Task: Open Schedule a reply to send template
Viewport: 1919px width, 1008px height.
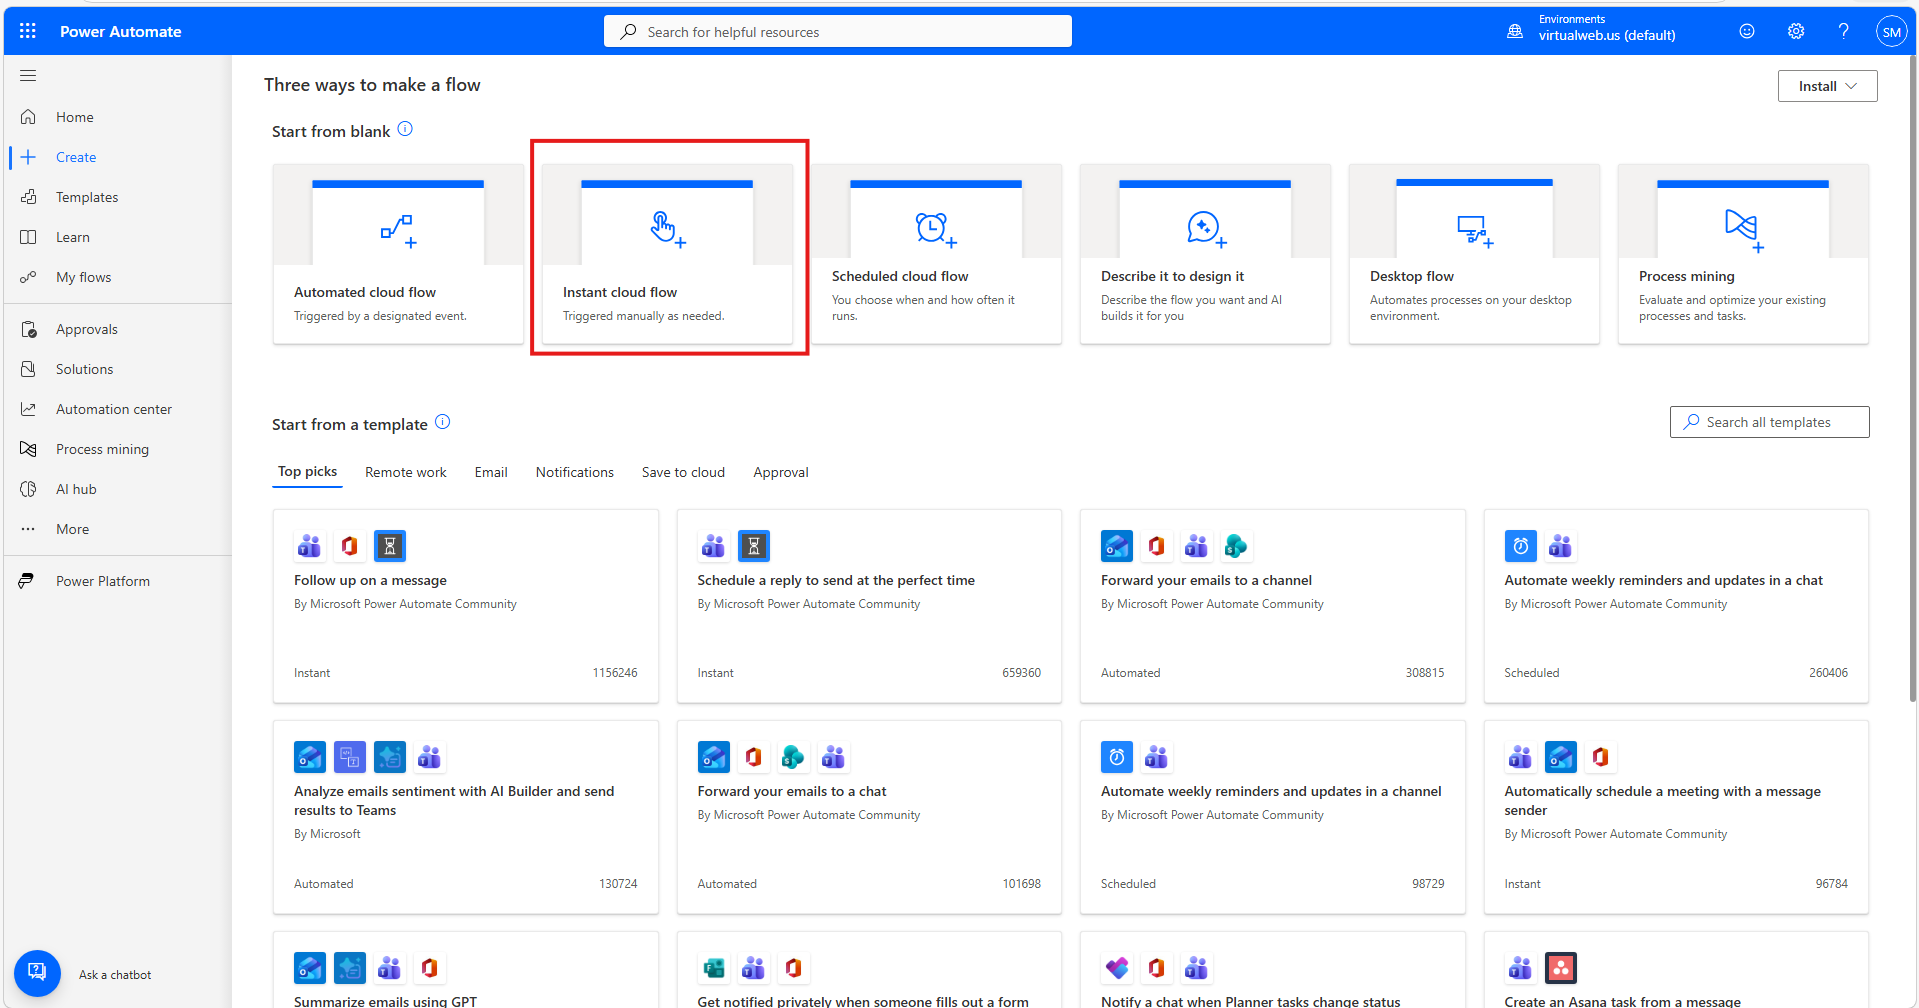Action: 869,606
